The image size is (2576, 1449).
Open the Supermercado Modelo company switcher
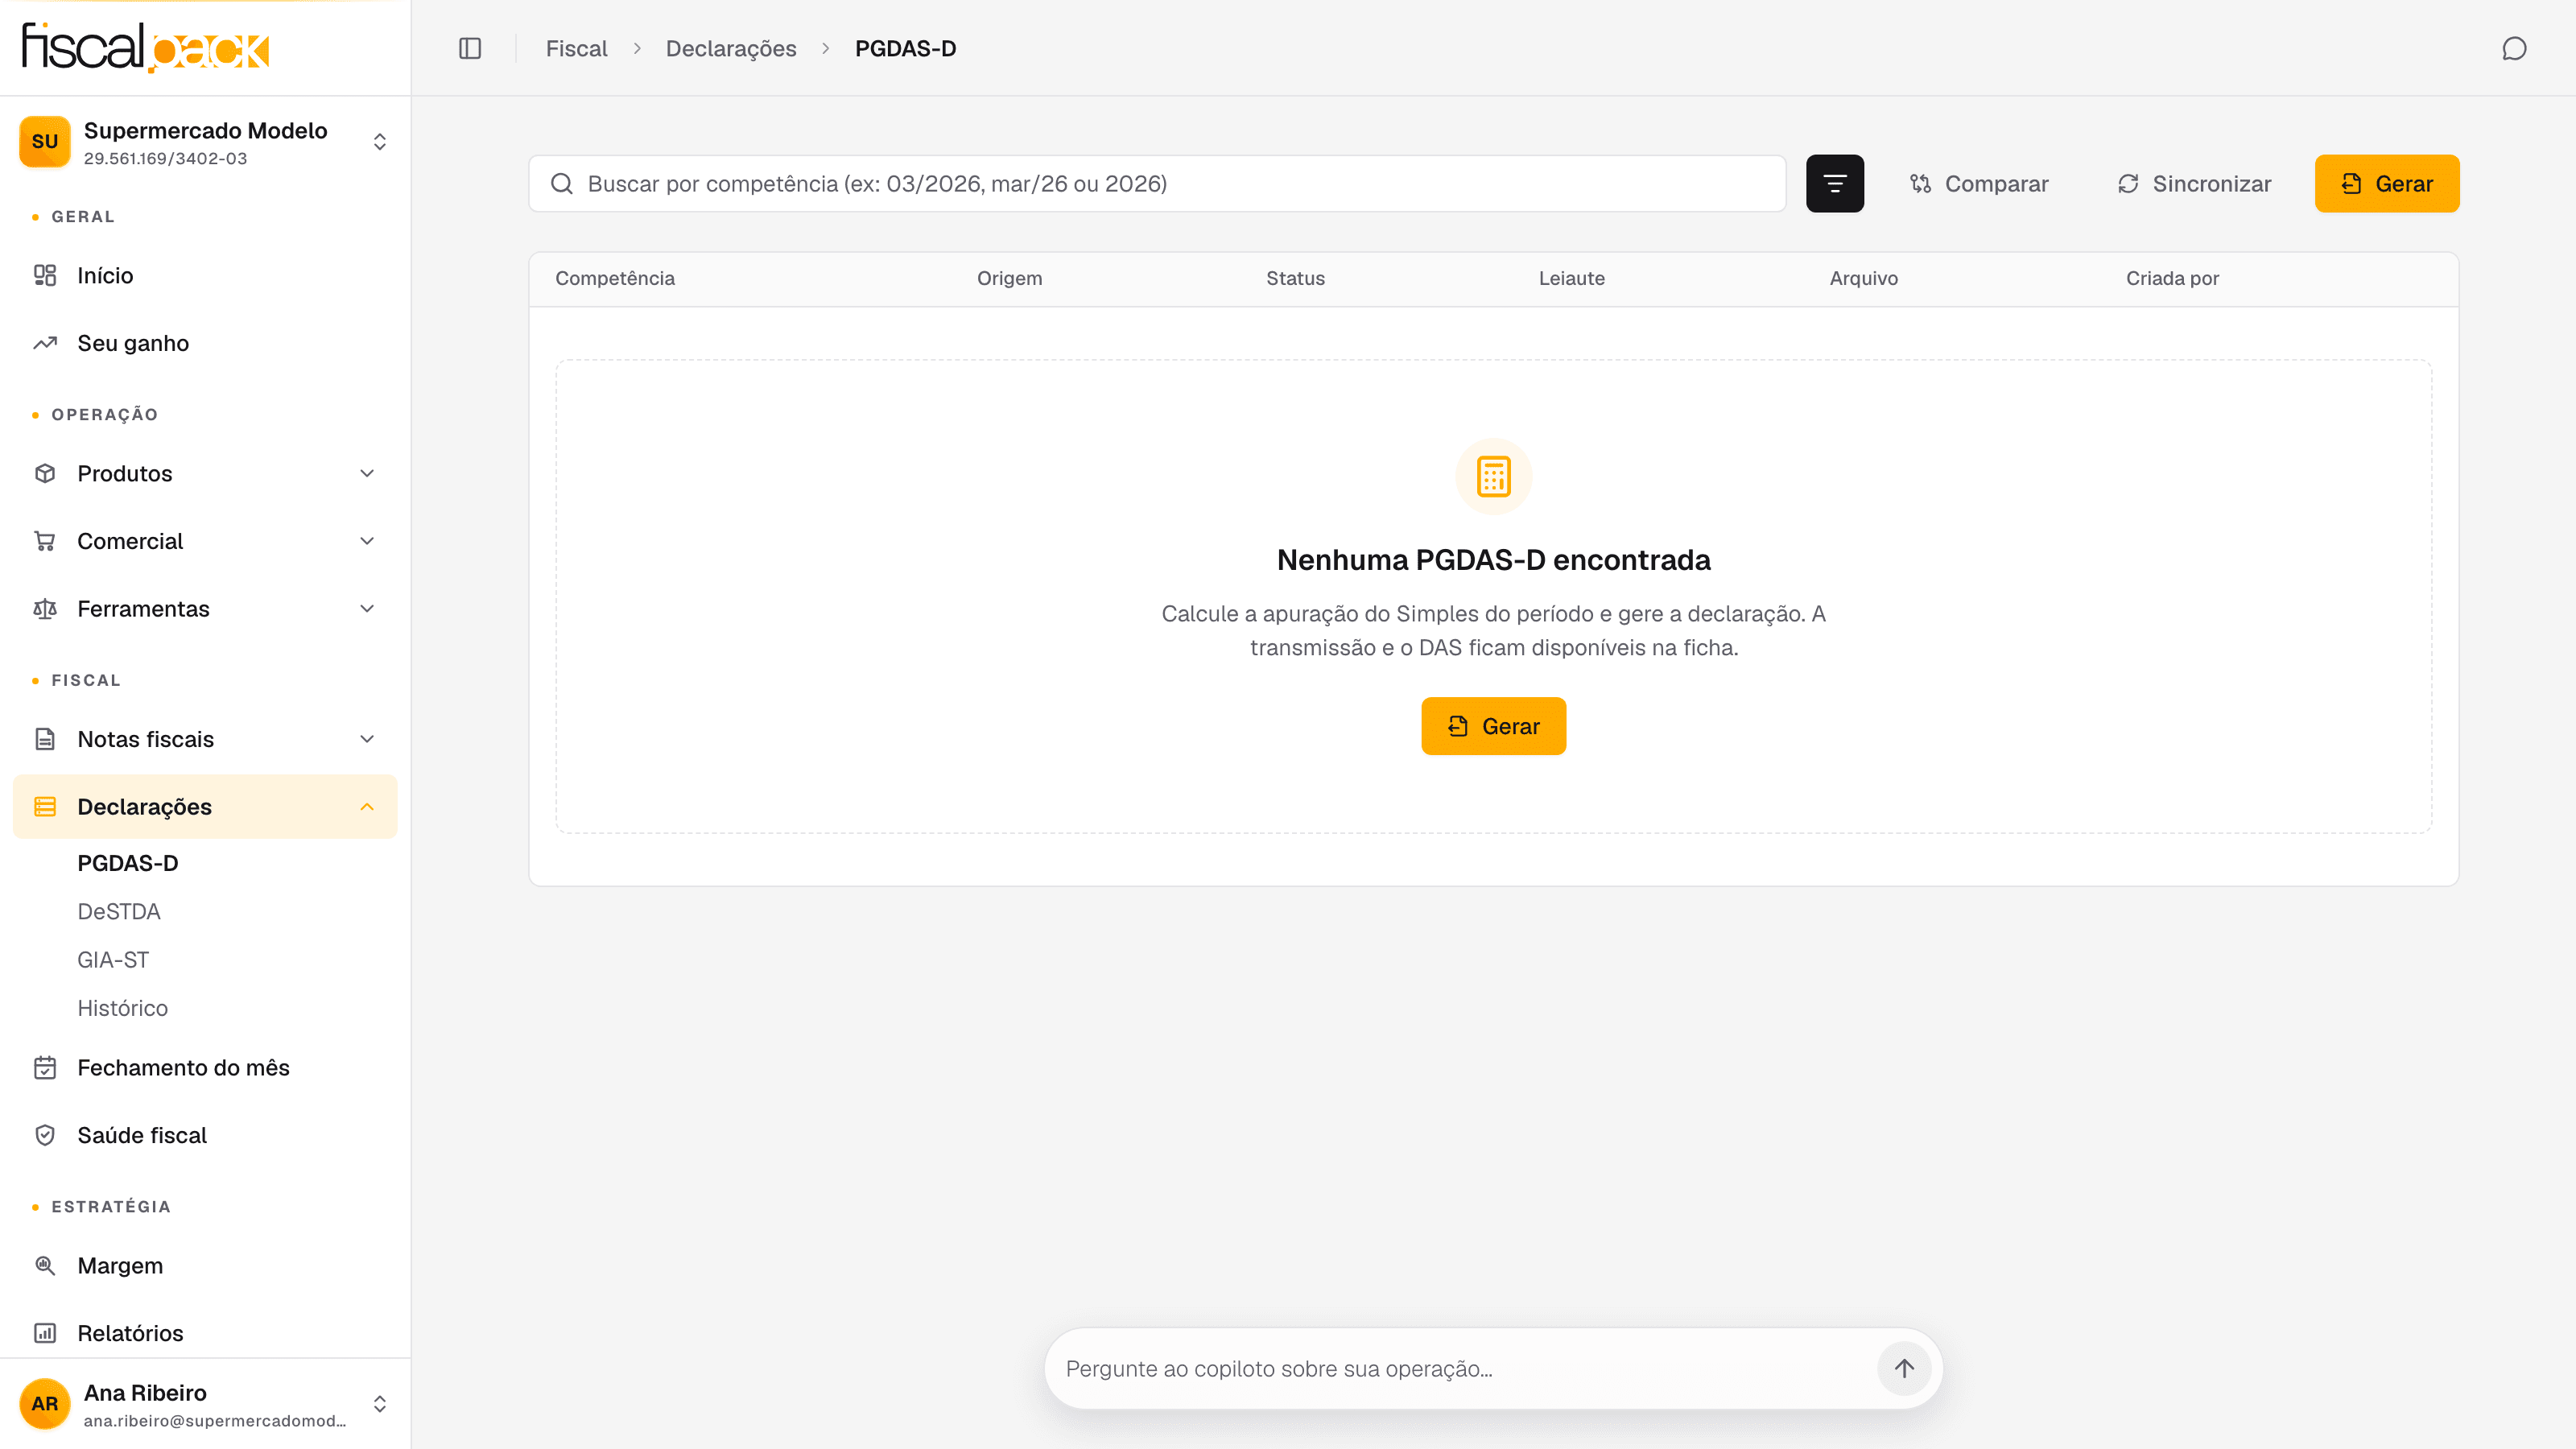[205, 142]
